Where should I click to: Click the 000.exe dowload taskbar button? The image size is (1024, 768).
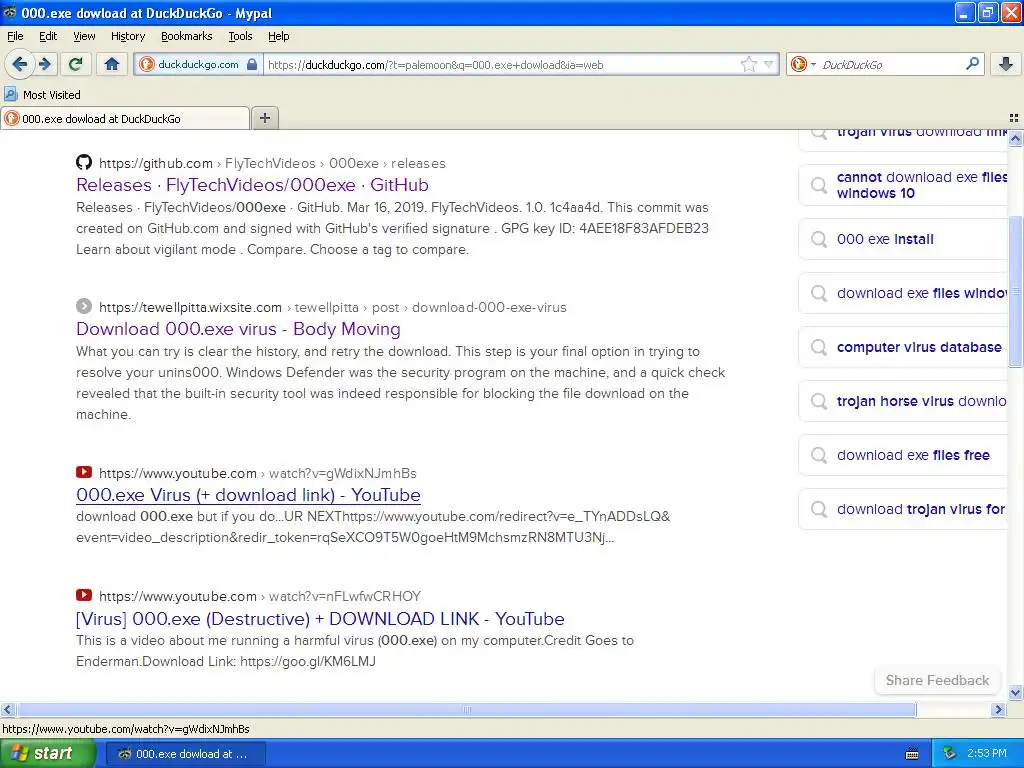click(185, 754)
